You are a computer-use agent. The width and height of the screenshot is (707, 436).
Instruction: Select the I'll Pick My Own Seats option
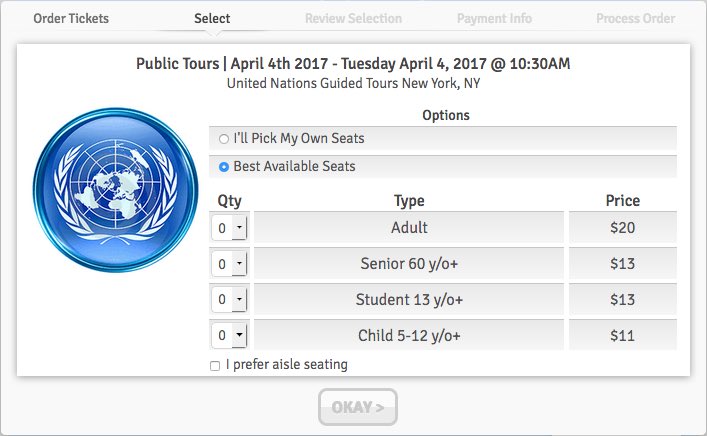coord(224,139)
